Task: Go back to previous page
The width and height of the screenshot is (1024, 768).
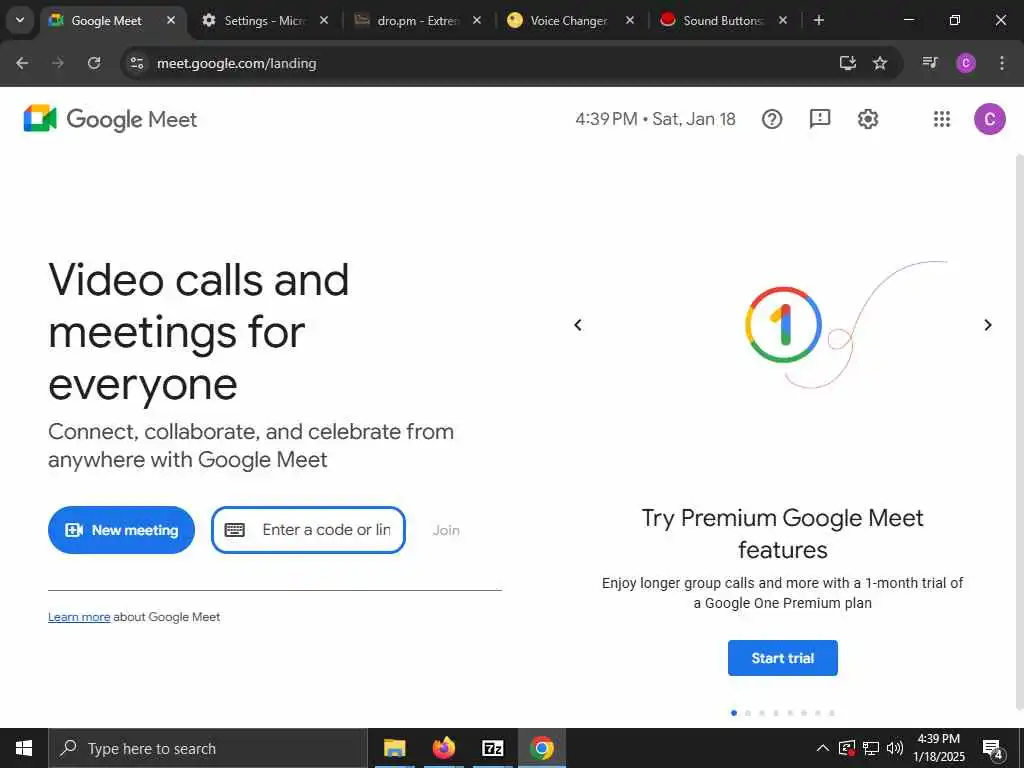Action: (x=22, y=63)
